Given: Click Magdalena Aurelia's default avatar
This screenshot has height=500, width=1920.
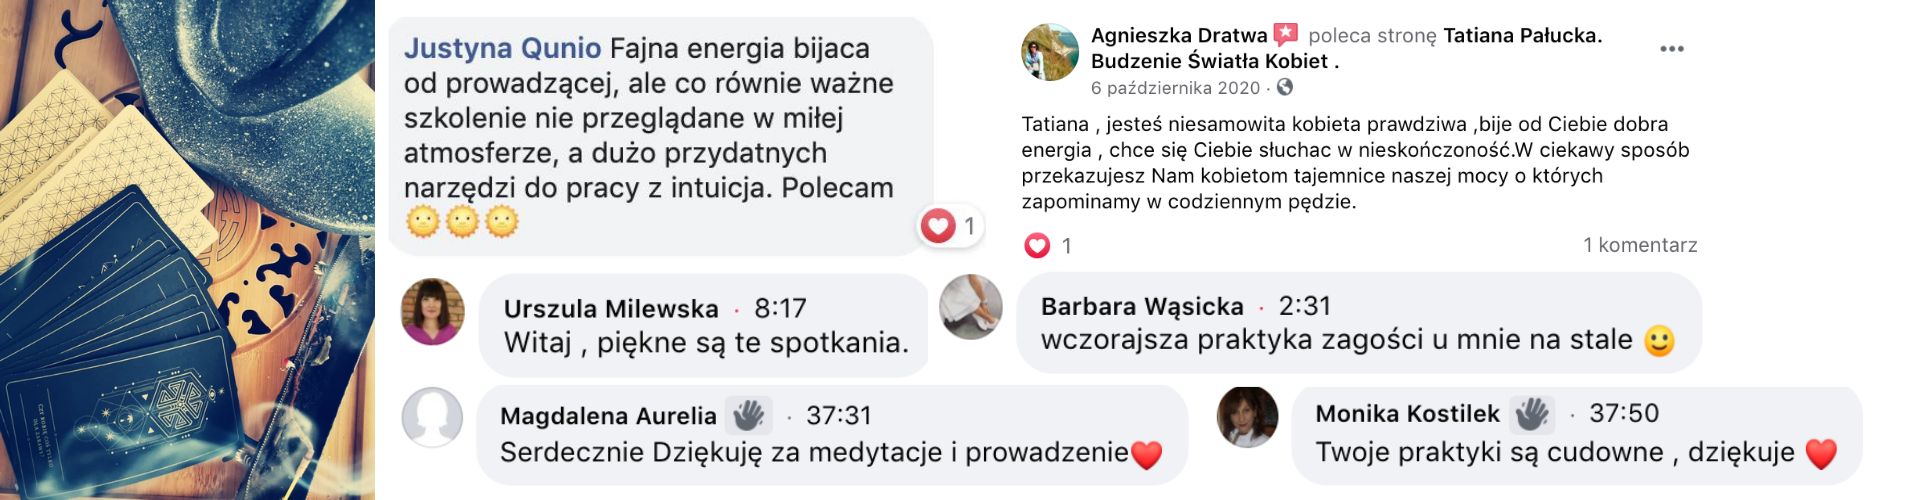Looking at the screenshot, I should (432, 418).
